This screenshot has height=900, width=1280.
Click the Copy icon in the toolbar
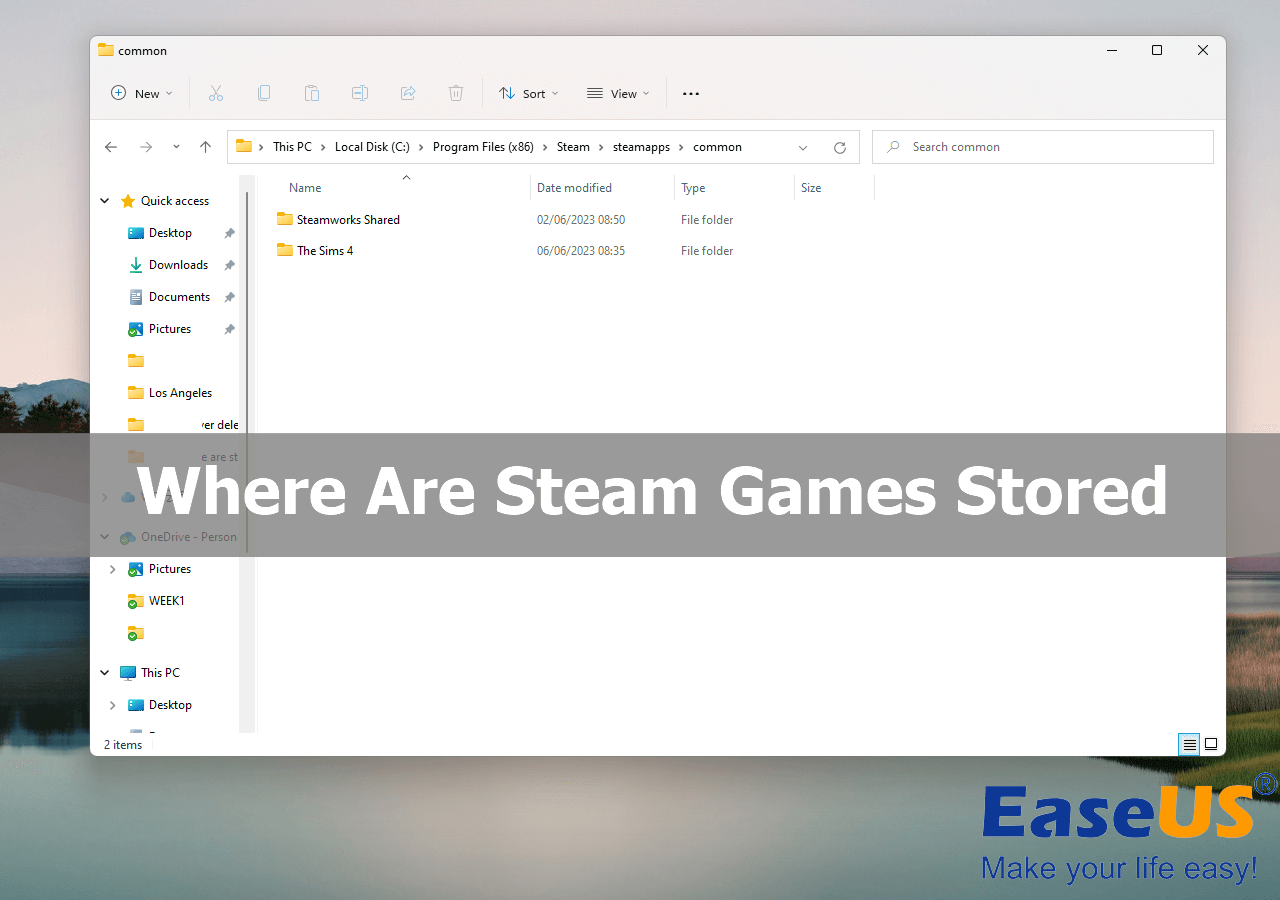(x=264, y=93)
